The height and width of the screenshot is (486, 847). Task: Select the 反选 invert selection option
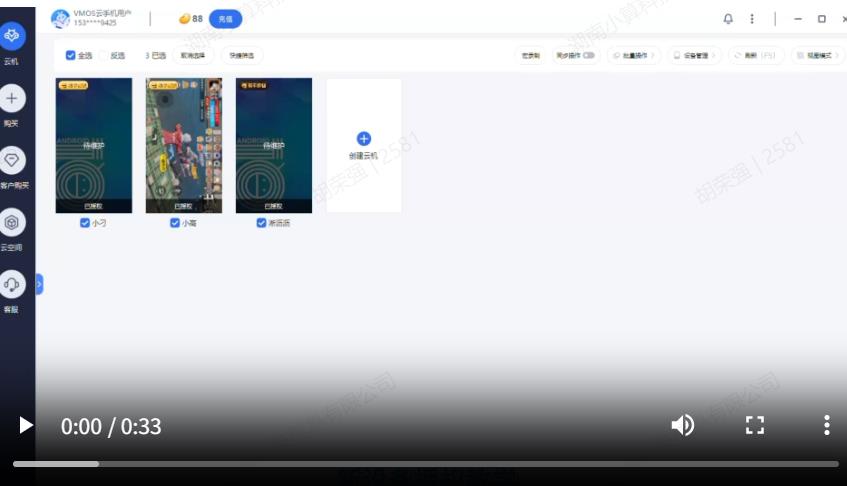(x=105, y=56)
